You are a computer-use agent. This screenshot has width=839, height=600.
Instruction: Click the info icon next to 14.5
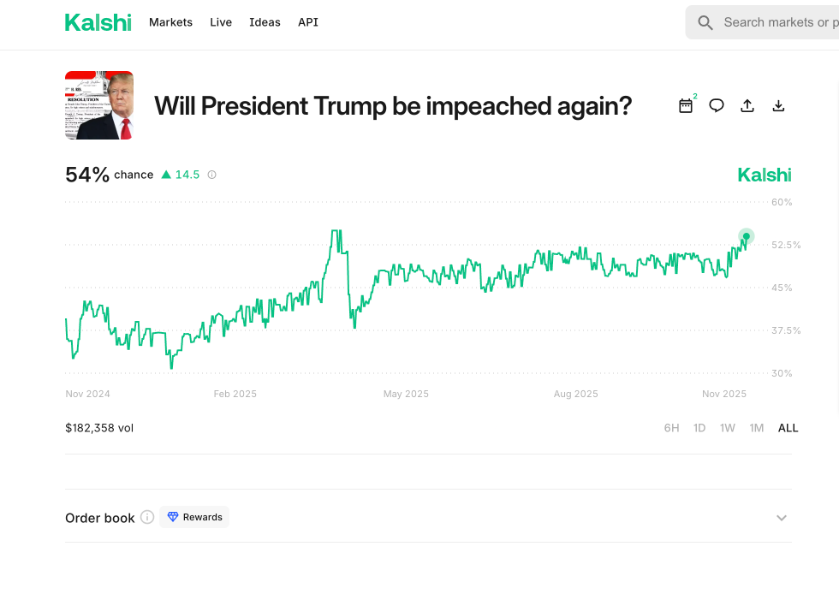tap(212, 175)
